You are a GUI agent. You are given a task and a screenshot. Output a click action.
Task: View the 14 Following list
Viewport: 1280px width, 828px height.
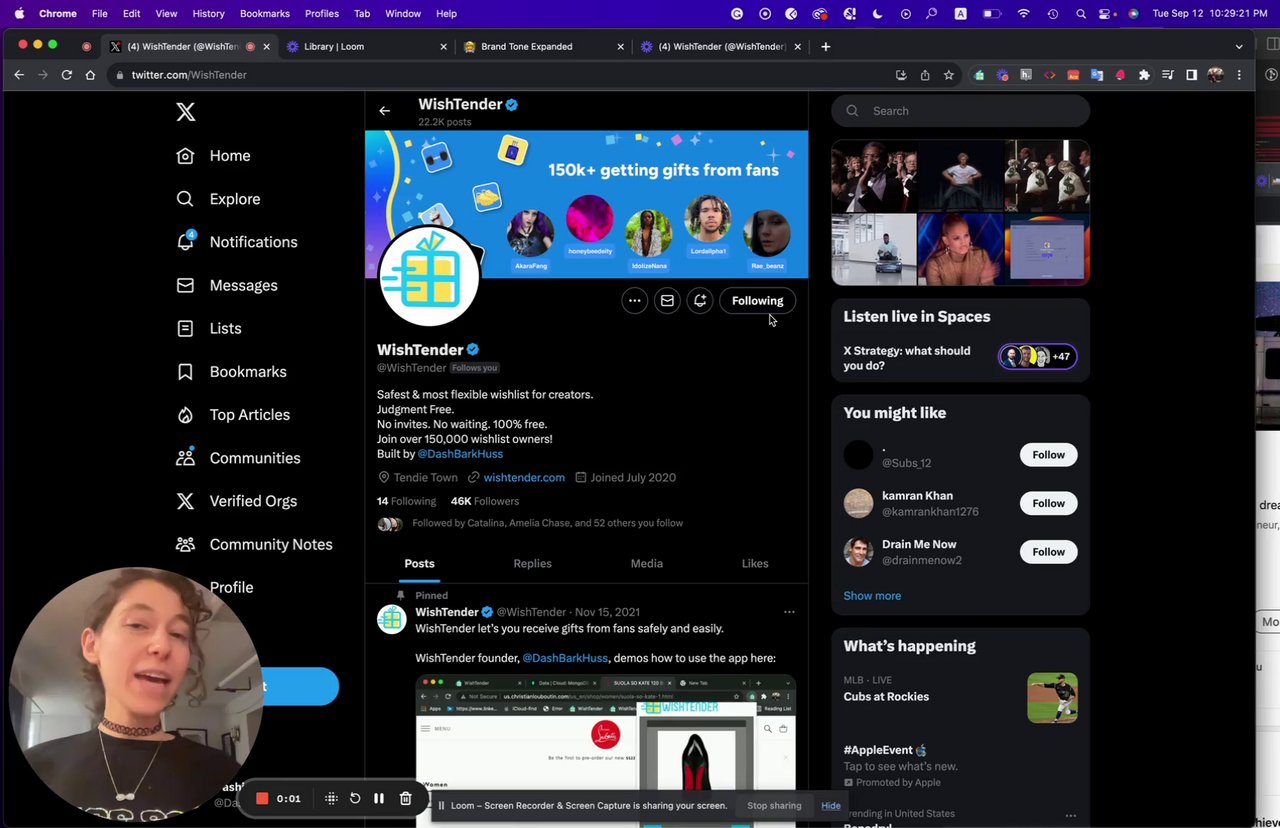pos(406,501)
